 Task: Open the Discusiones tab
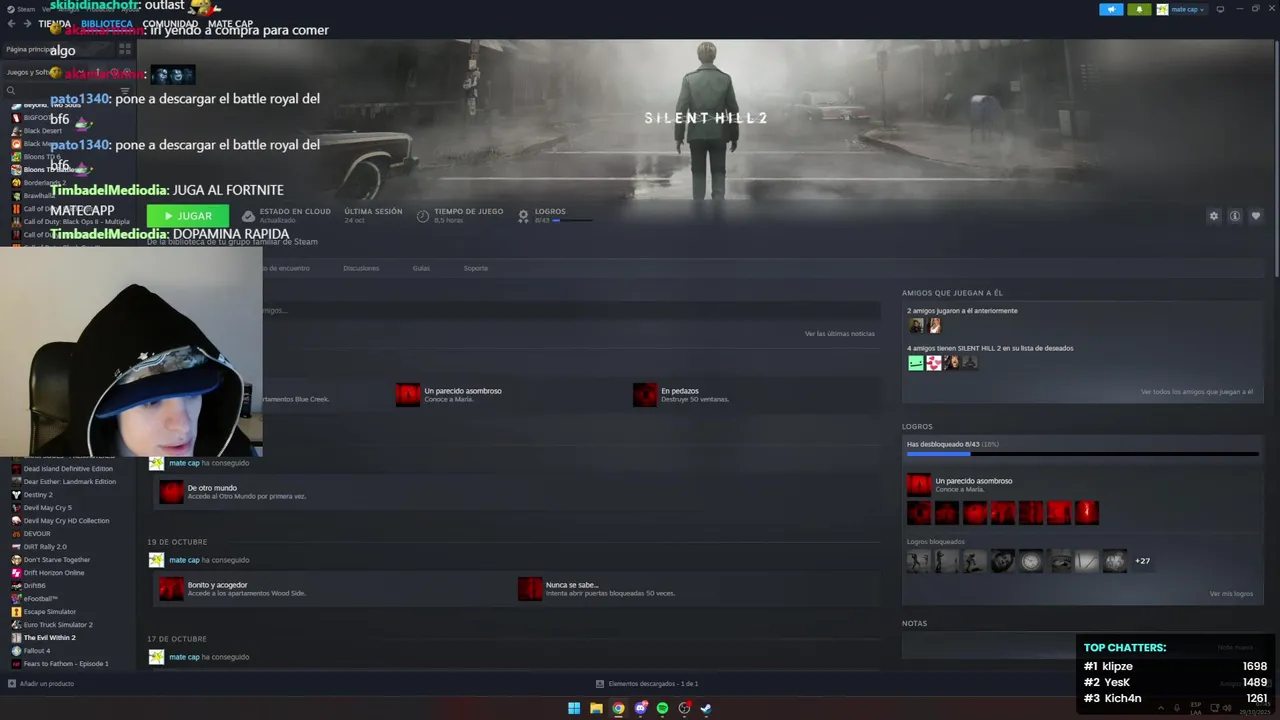click(x=361, y=268)
